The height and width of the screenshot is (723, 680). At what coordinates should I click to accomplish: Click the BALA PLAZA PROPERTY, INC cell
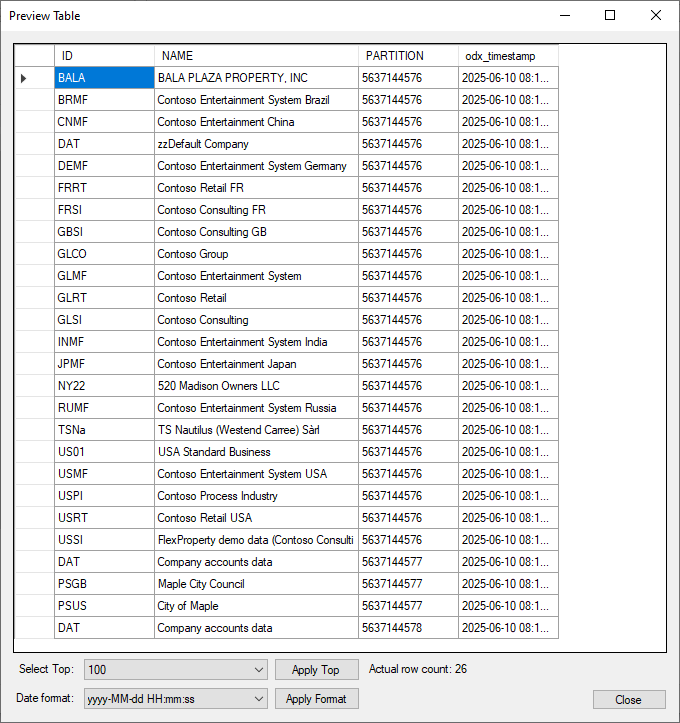tap(256, 78)
